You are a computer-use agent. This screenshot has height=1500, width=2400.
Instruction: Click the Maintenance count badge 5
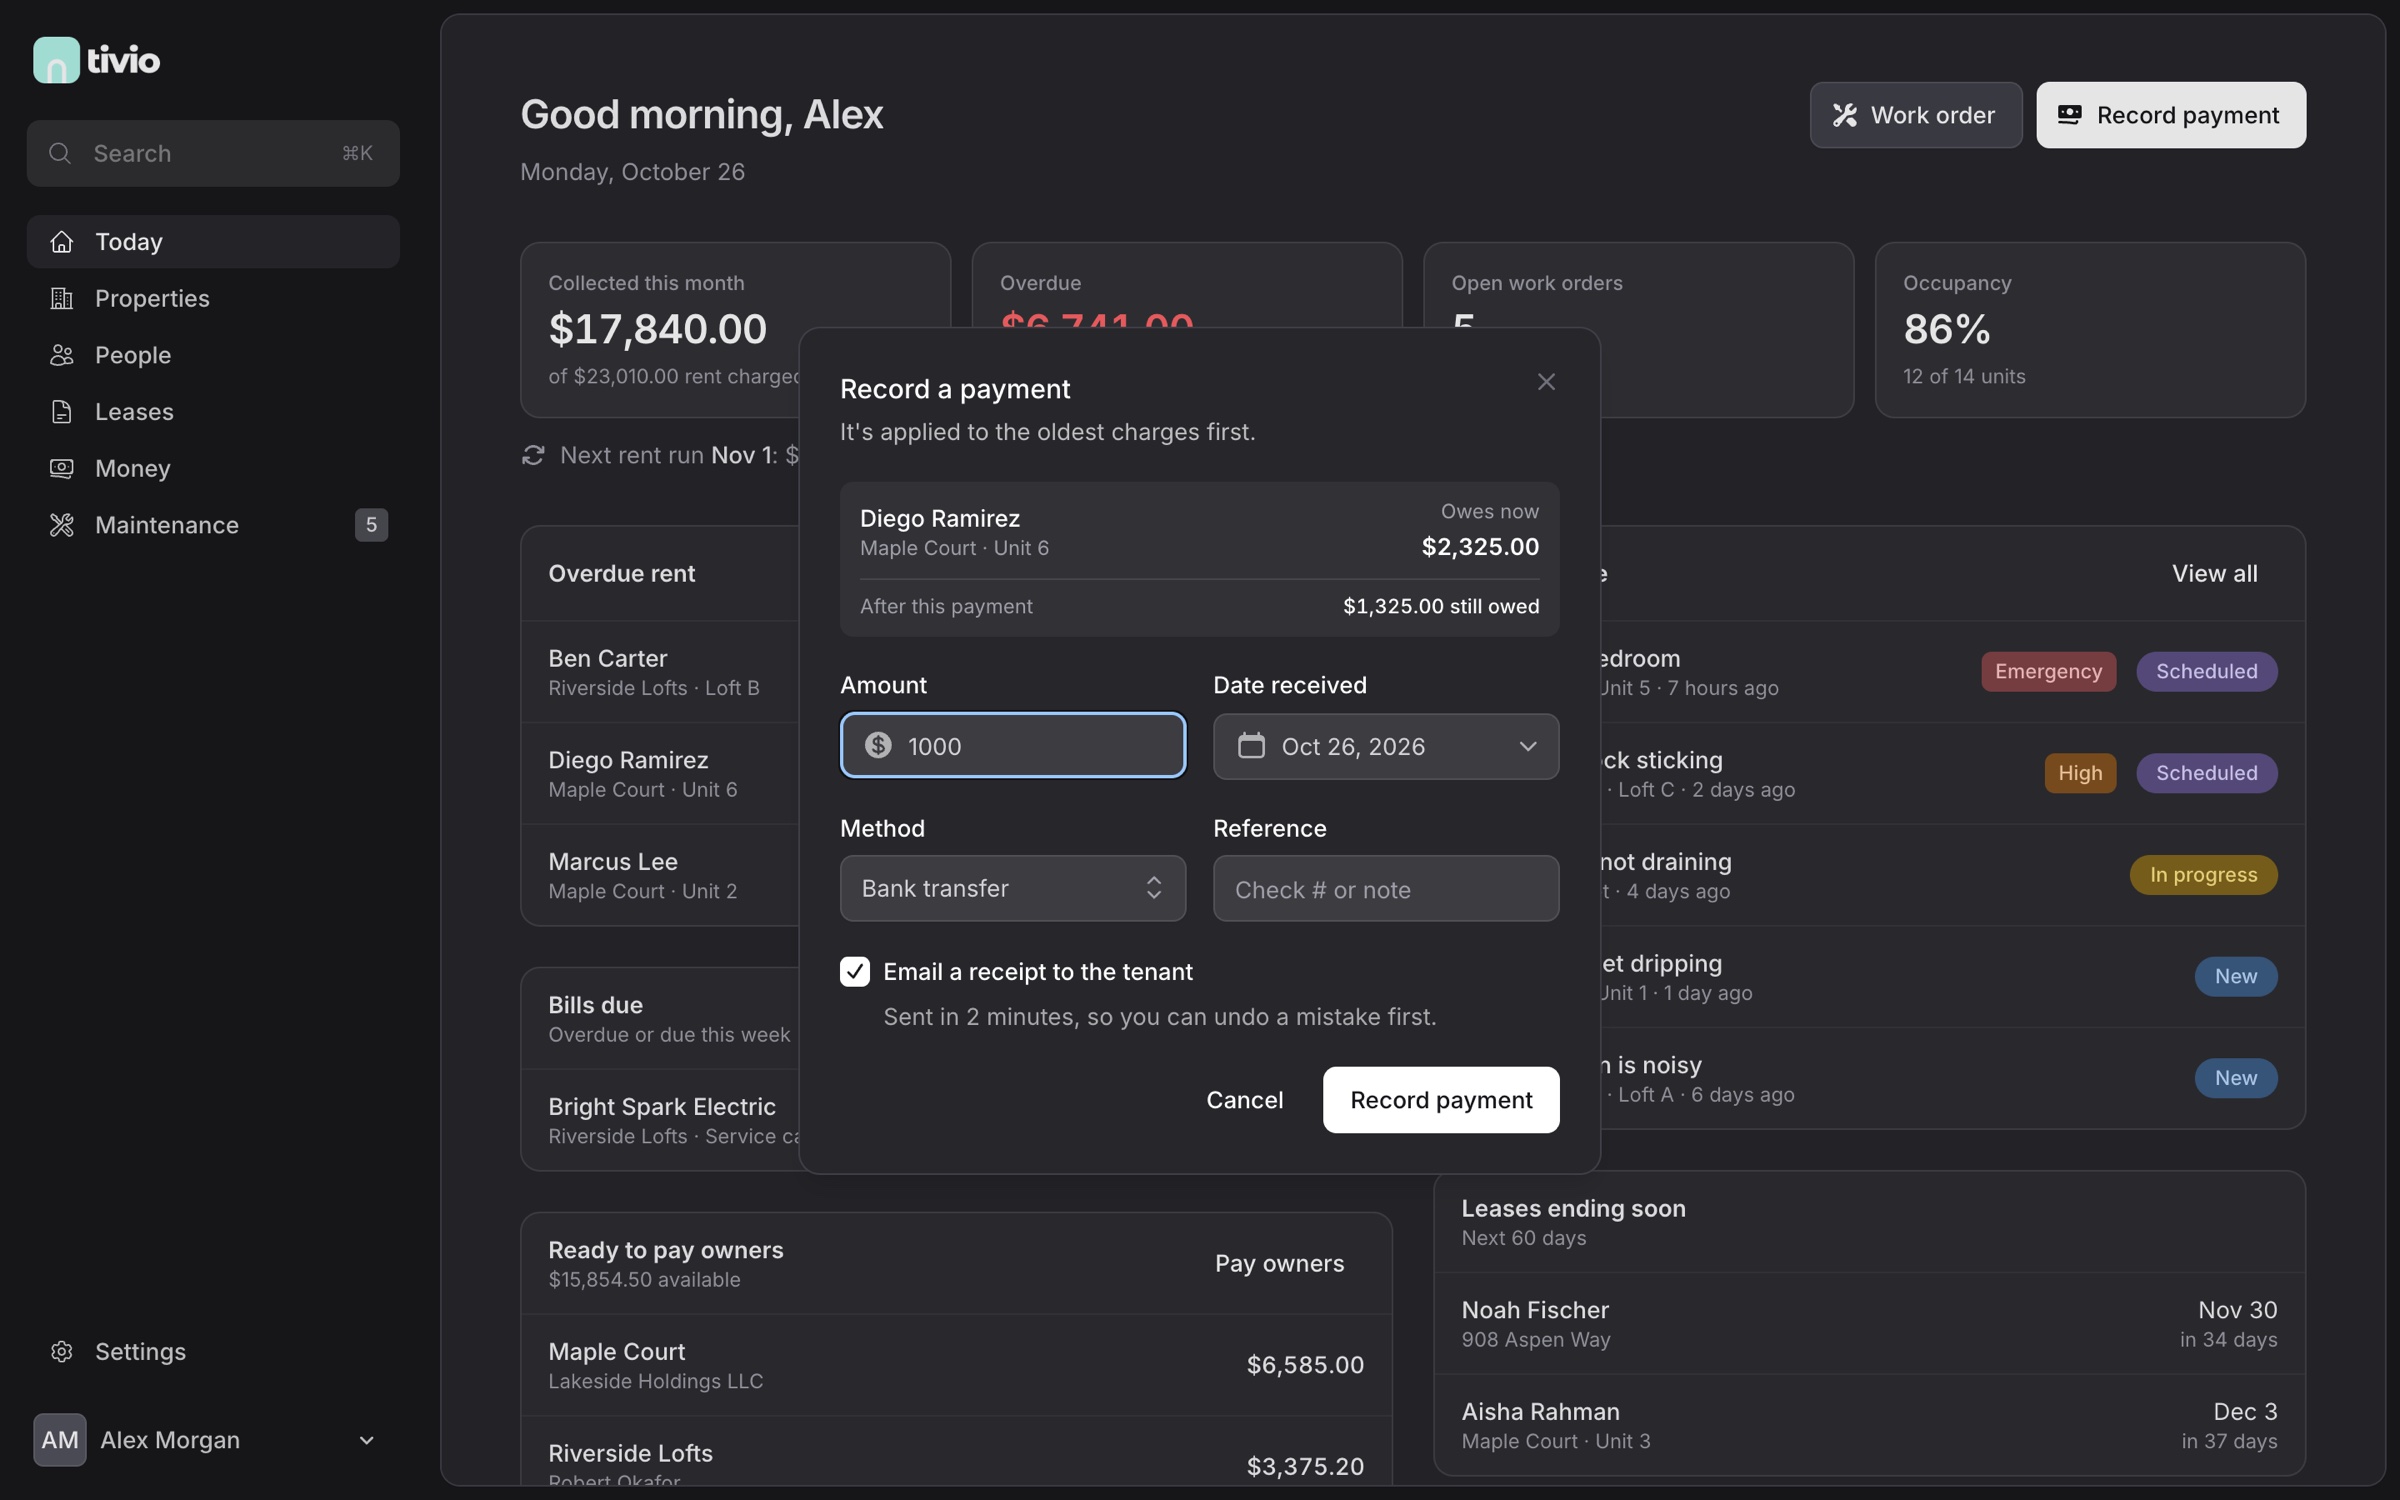[371, 525]
